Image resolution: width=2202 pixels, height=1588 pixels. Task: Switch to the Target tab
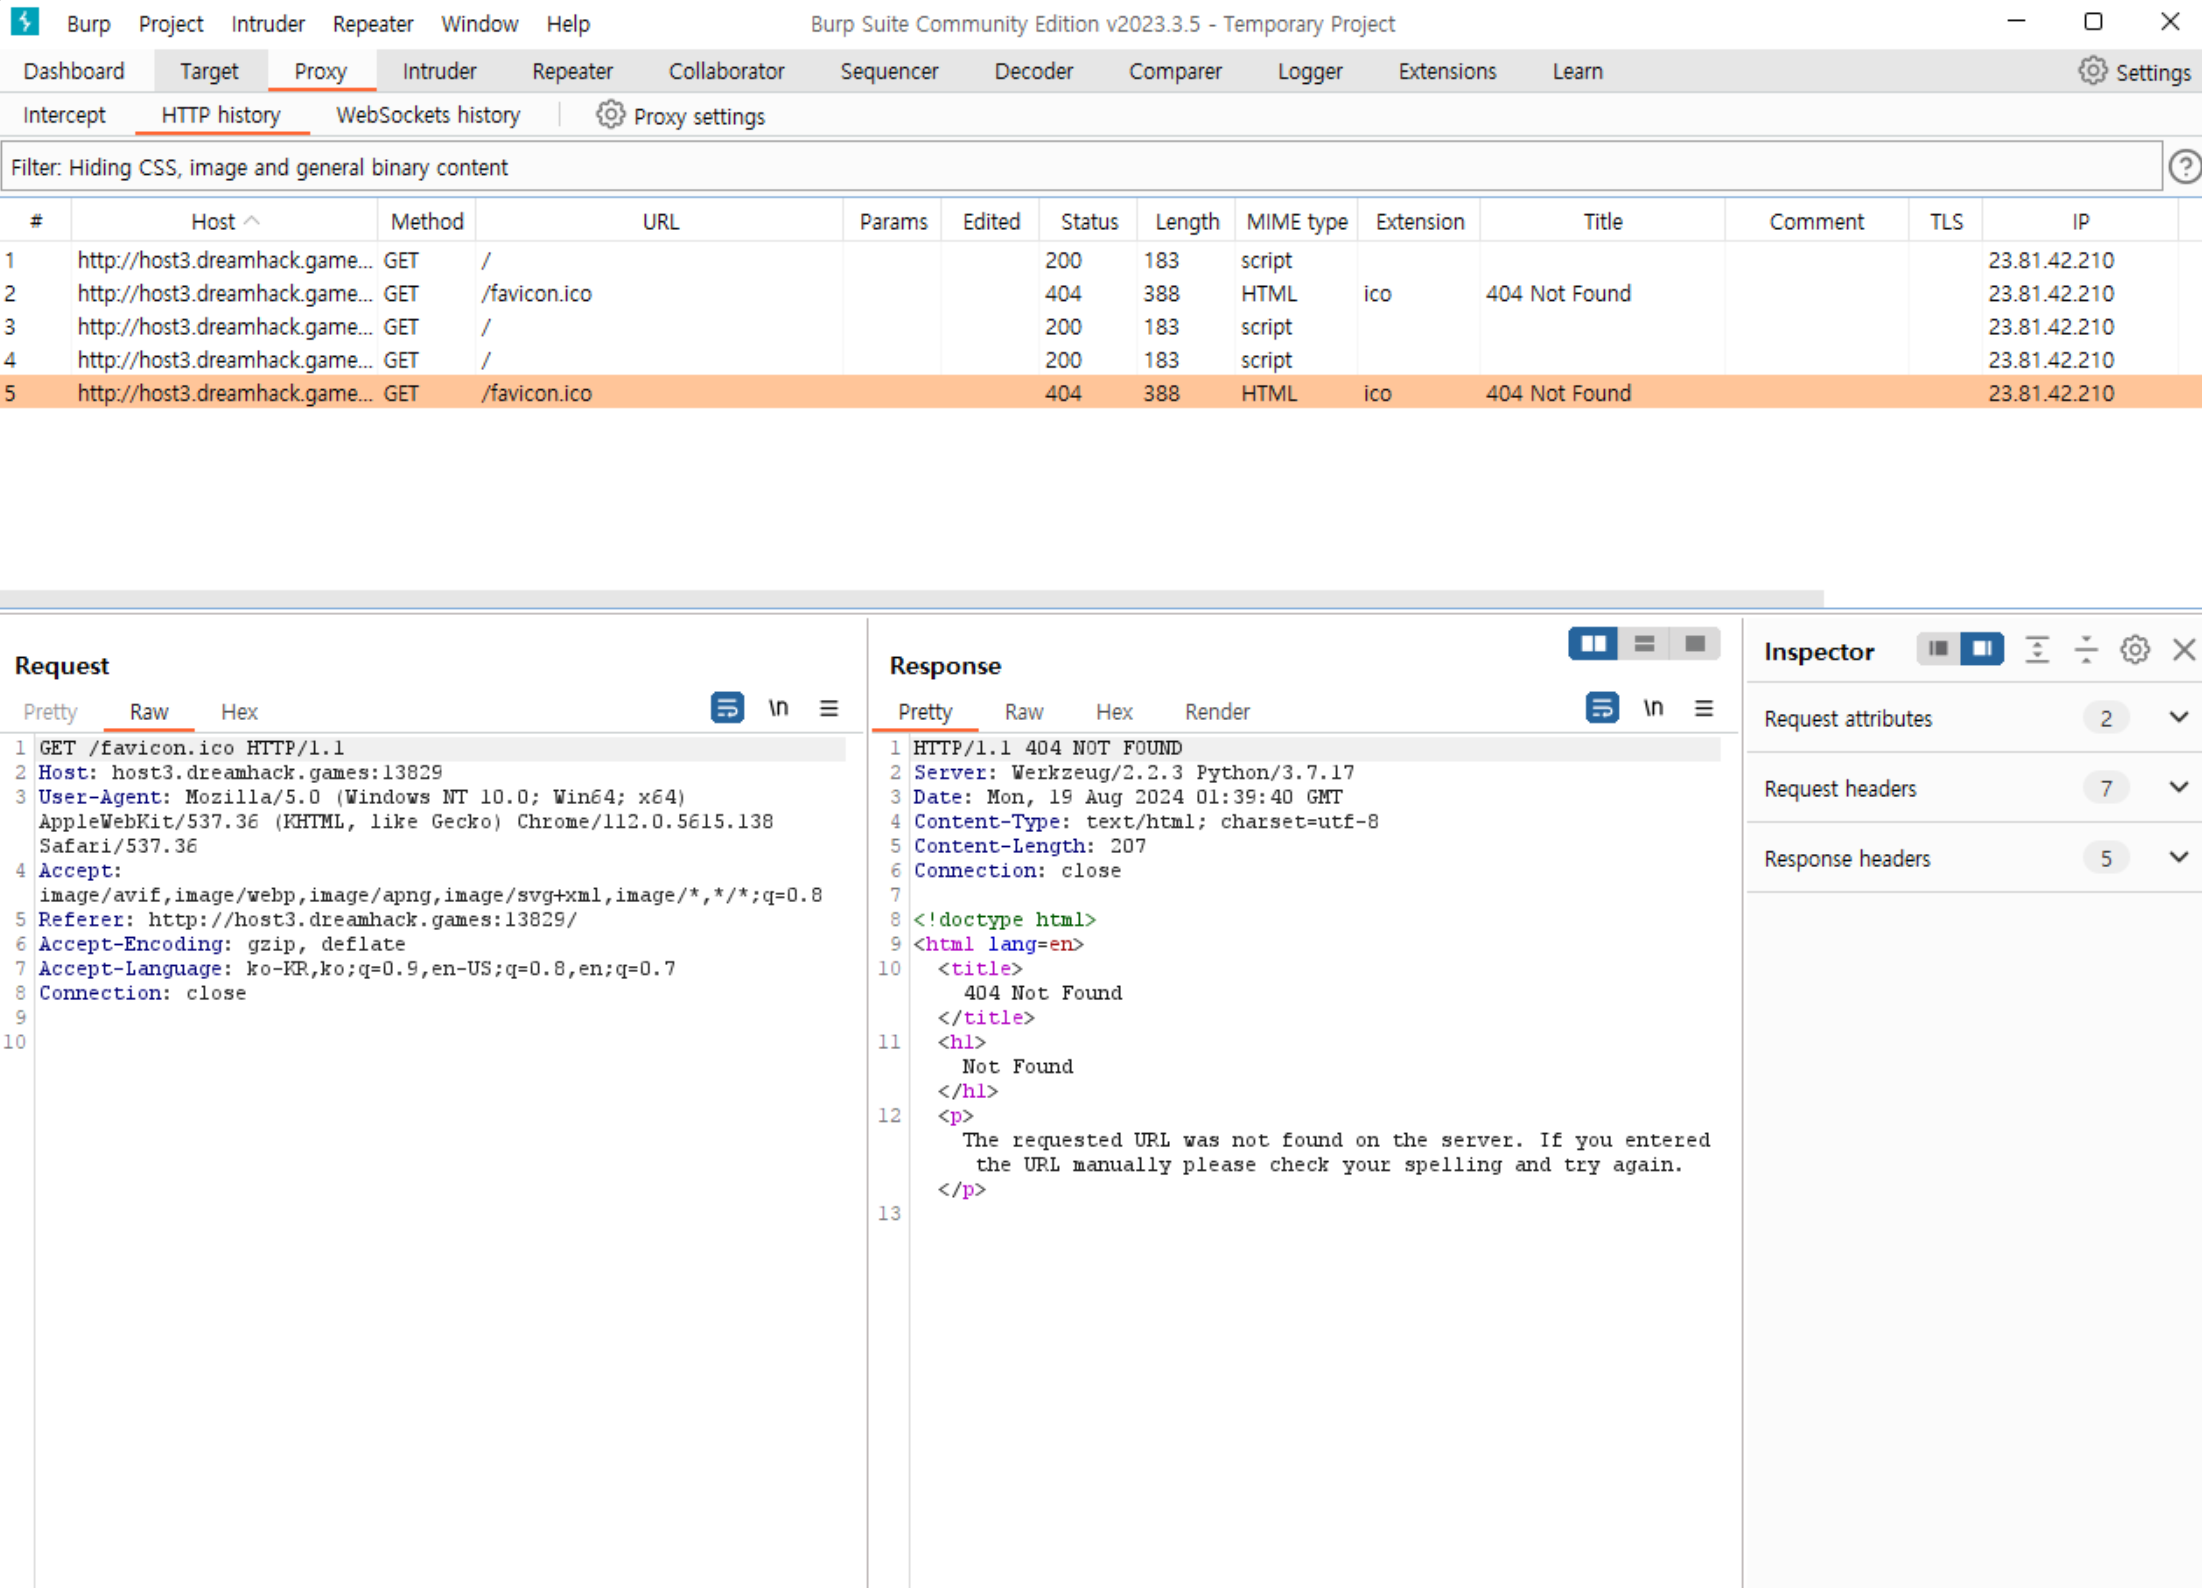pos(209,71)
